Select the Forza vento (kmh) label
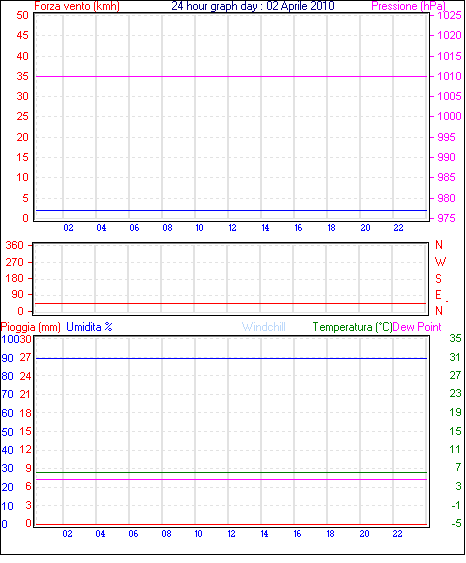Image resolution: width=466 pixels, height=563 pixels. 77,6
